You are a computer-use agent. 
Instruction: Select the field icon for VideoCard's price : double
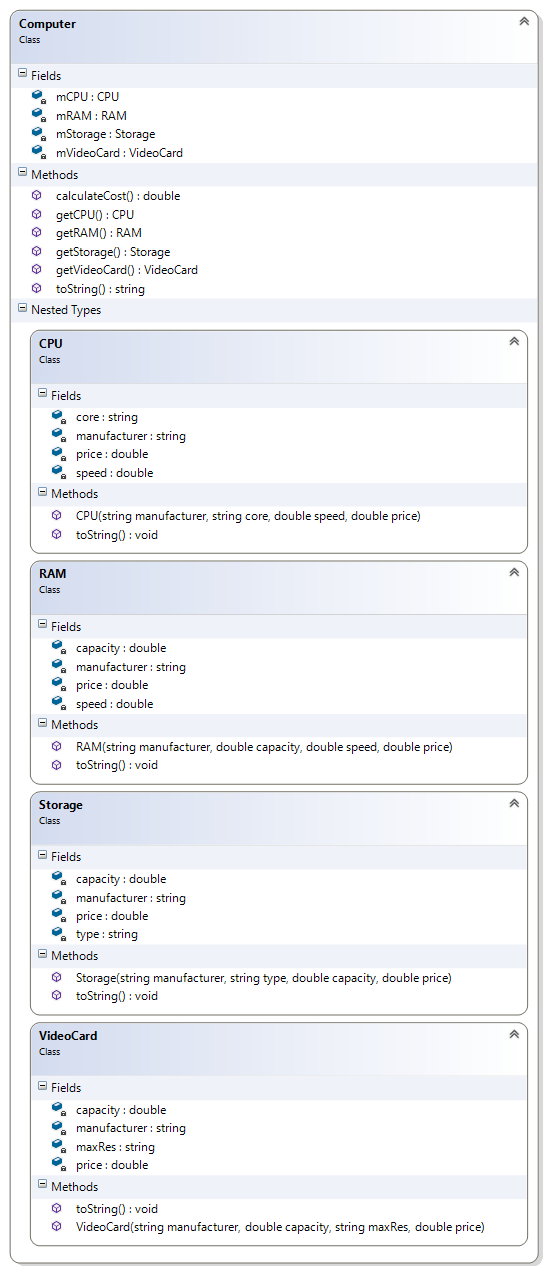(58, 1165)
